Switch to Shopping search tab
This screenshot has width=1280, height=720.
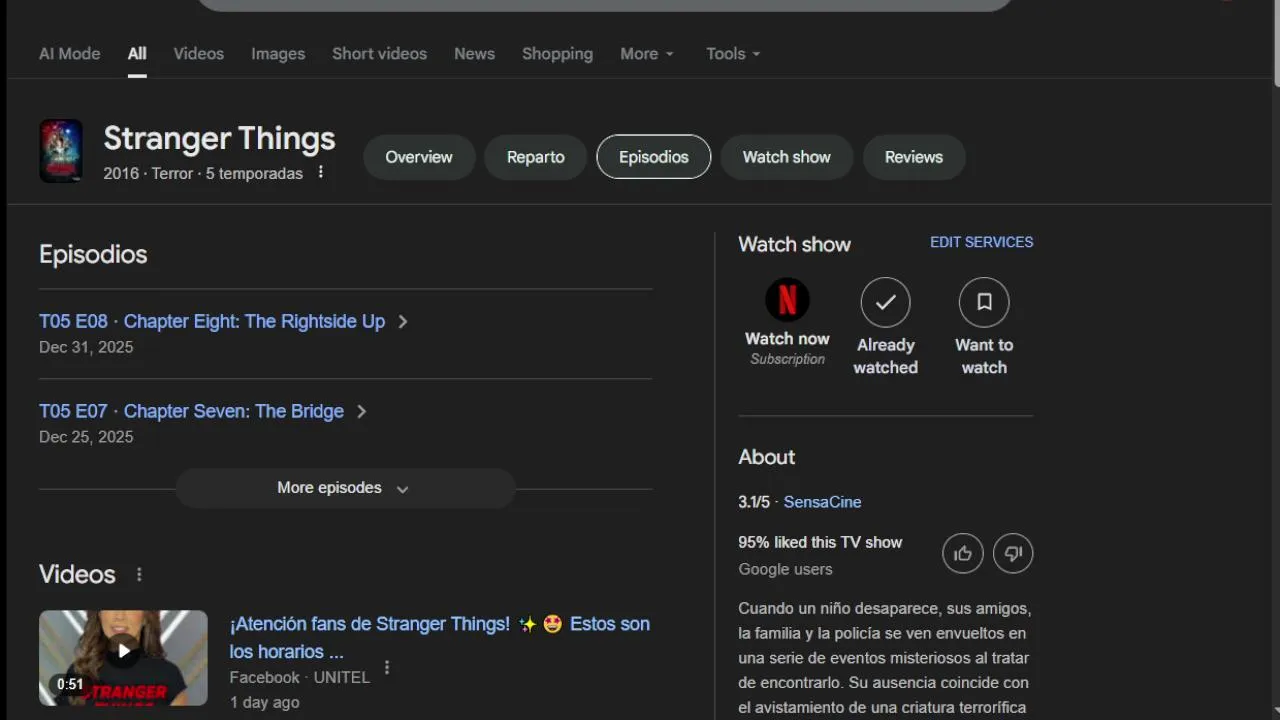click(x=557, y=54)
